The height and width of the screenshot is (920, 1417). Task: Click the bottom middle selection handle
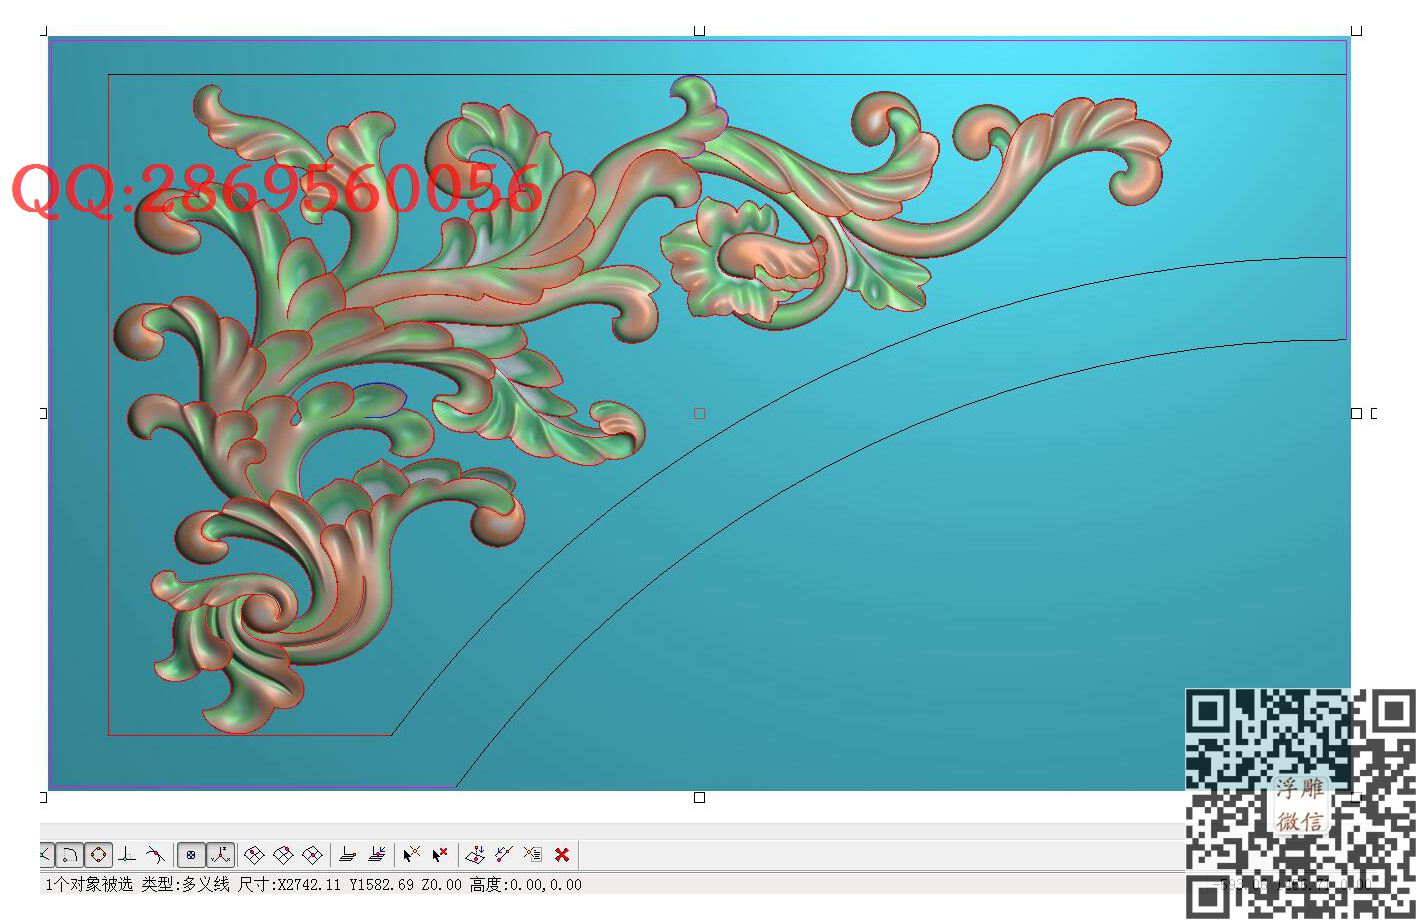click(x=699, y=797)
